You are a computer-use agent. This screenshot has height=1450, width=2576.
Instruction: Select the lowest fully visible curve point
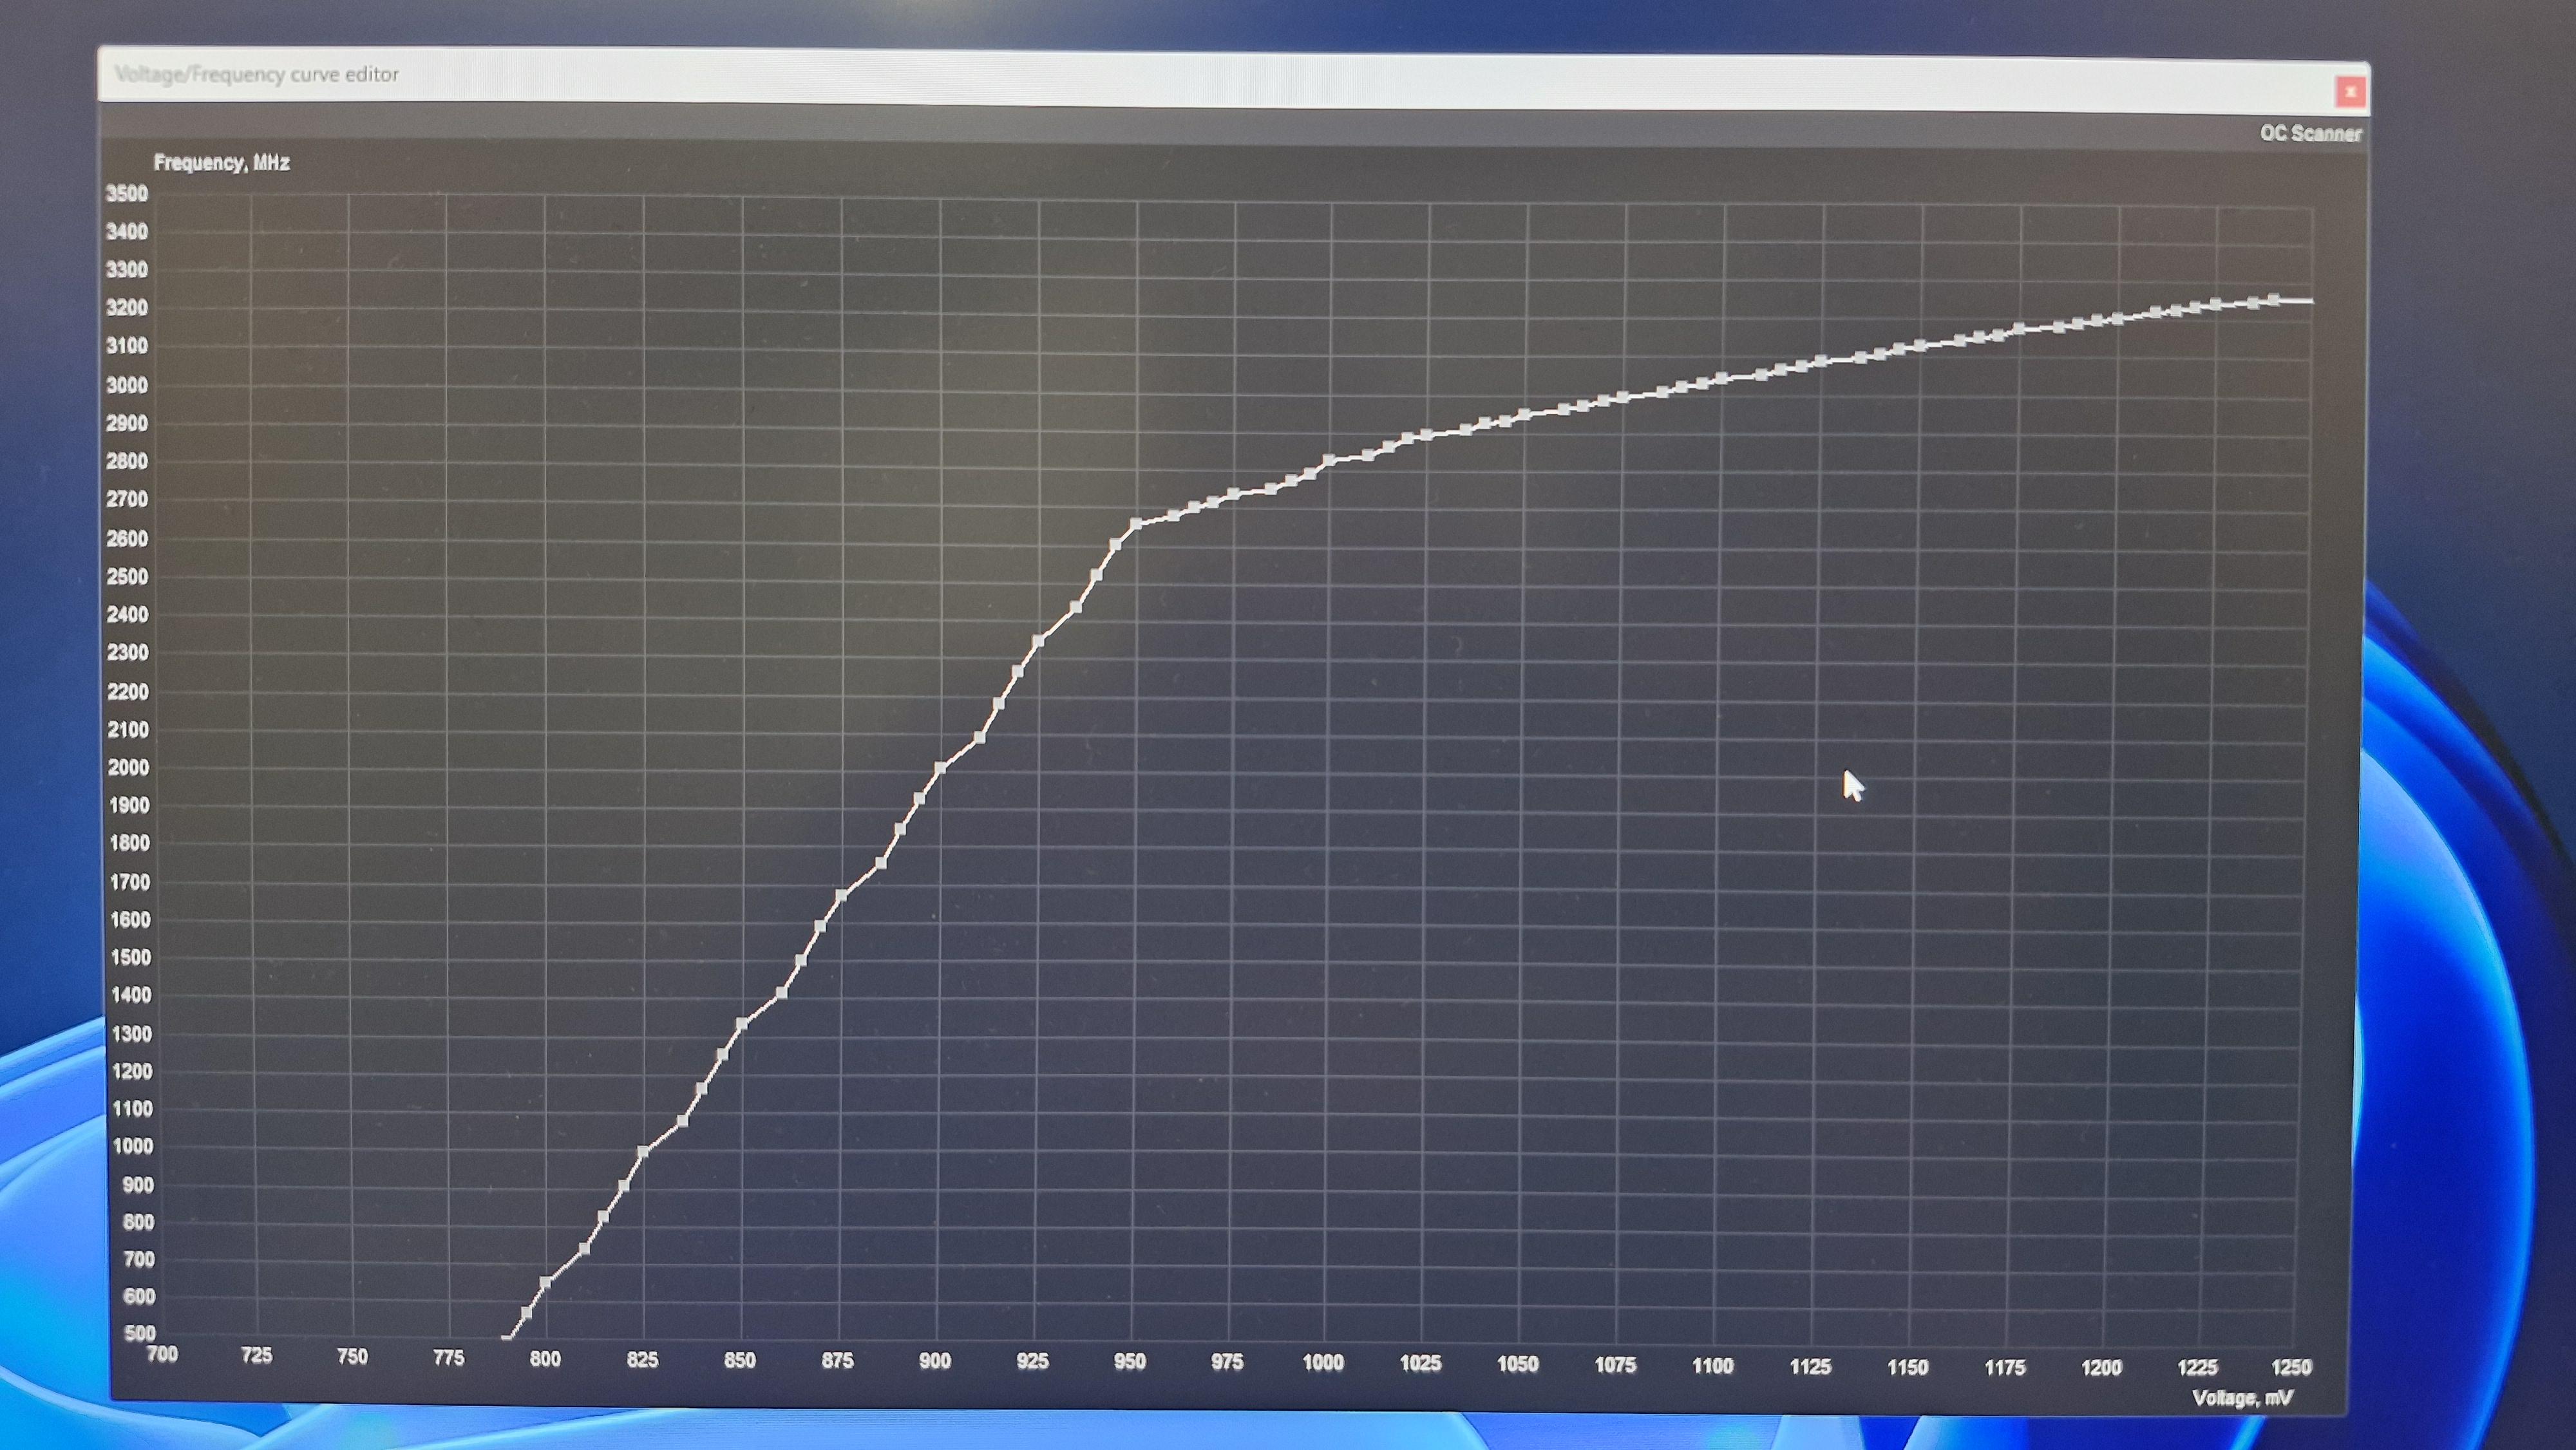point(527,1313)
